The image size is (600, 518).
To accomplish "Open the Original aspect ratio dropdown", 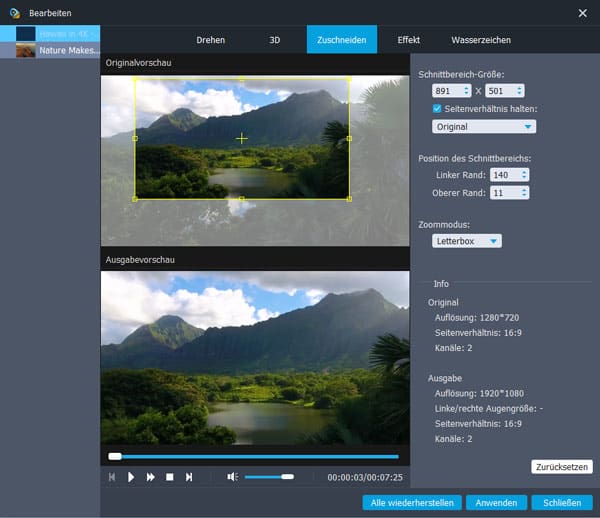I will 484,127.
